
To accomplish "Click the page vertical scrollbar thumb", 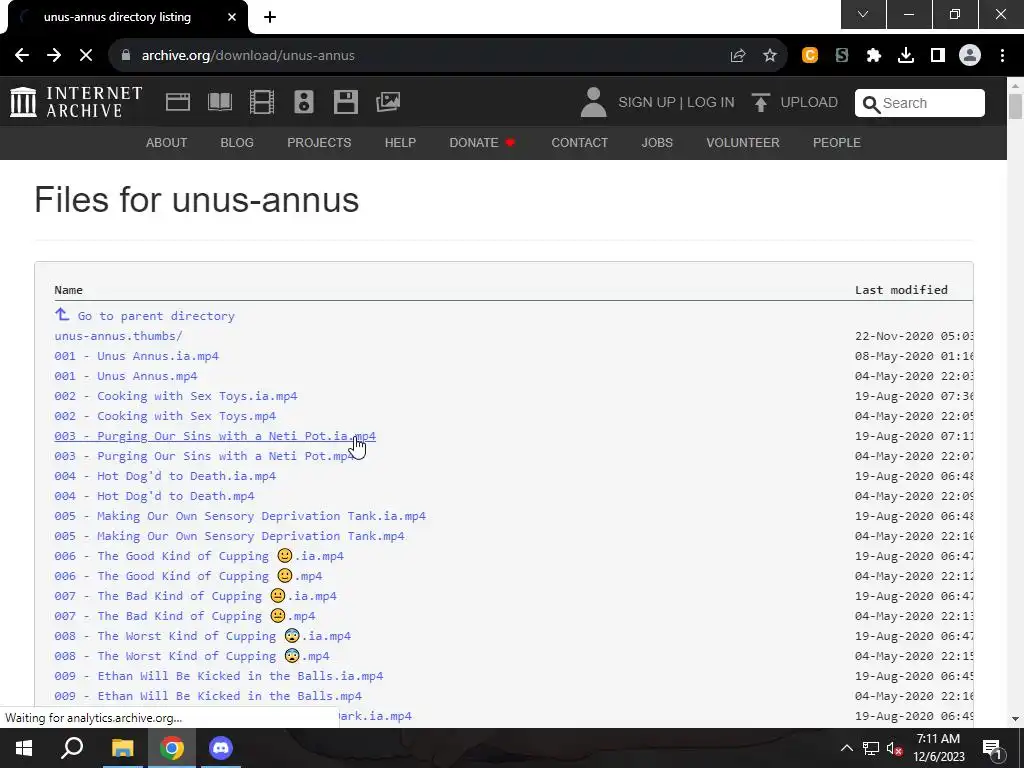I will (x=1015, y=106).
